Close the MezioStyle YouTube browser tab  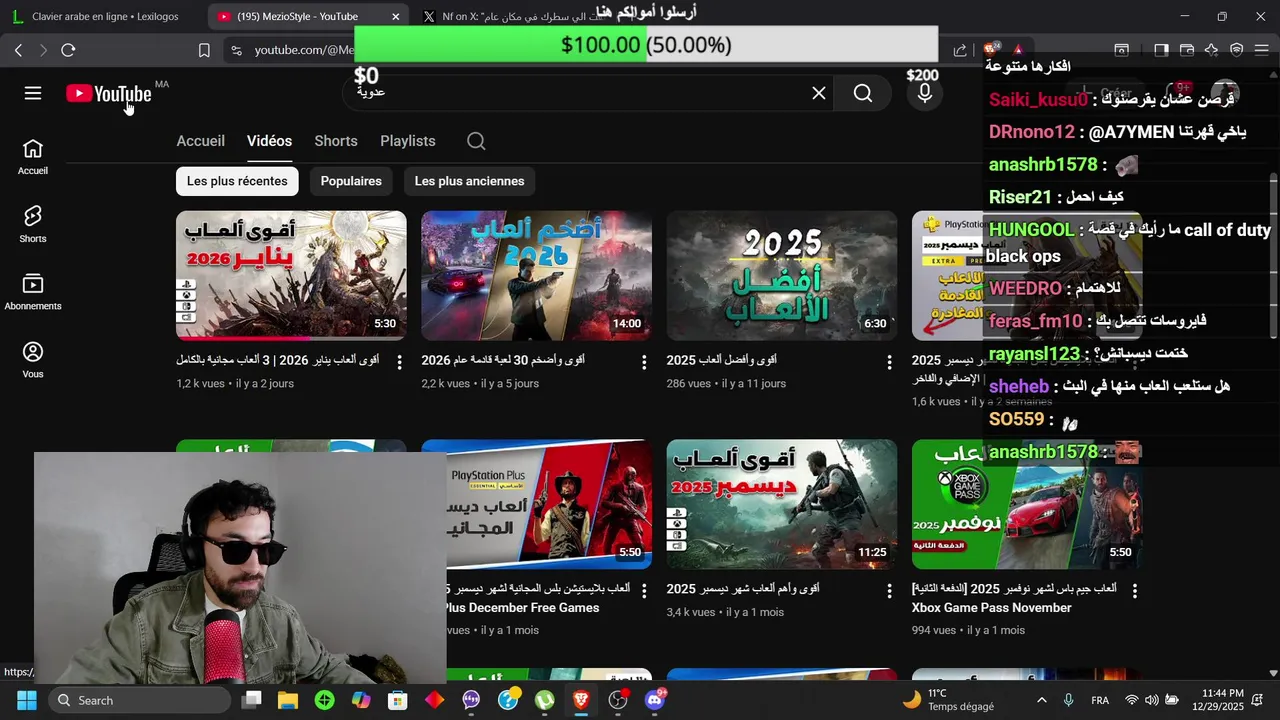click(396, 16)
